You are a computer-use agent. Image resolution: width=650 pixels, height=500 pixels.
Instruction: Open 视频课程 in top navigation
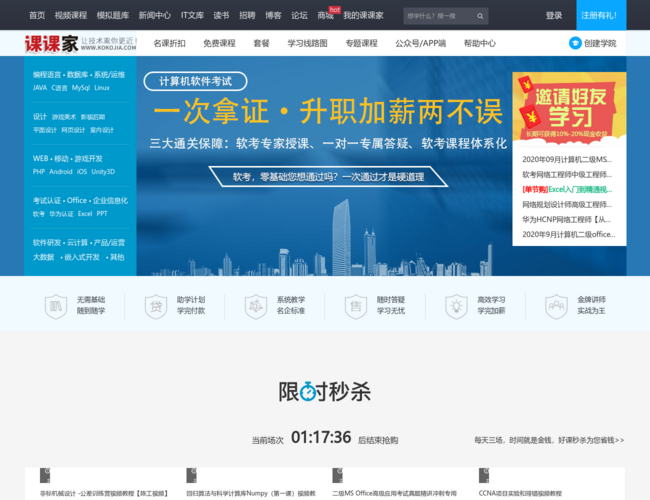(x=71, y=16)
